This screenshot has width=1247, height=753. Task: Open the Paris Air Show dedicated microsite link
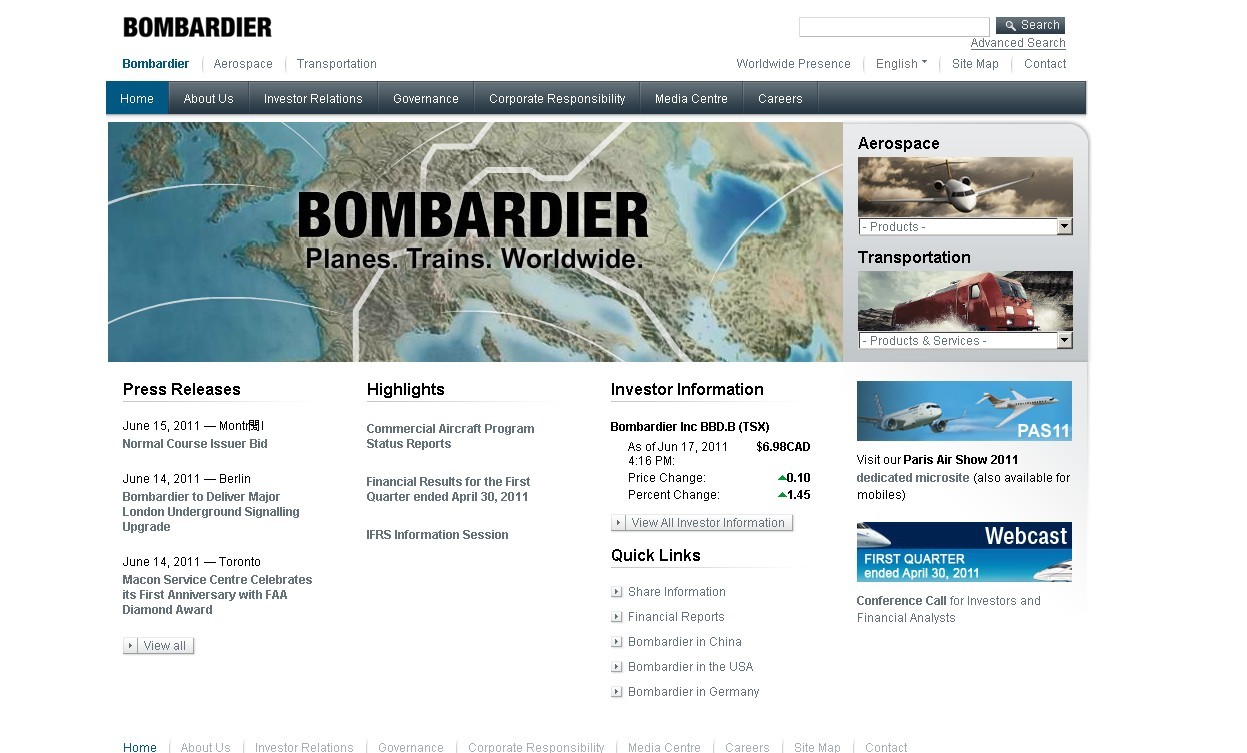point(913,478)
